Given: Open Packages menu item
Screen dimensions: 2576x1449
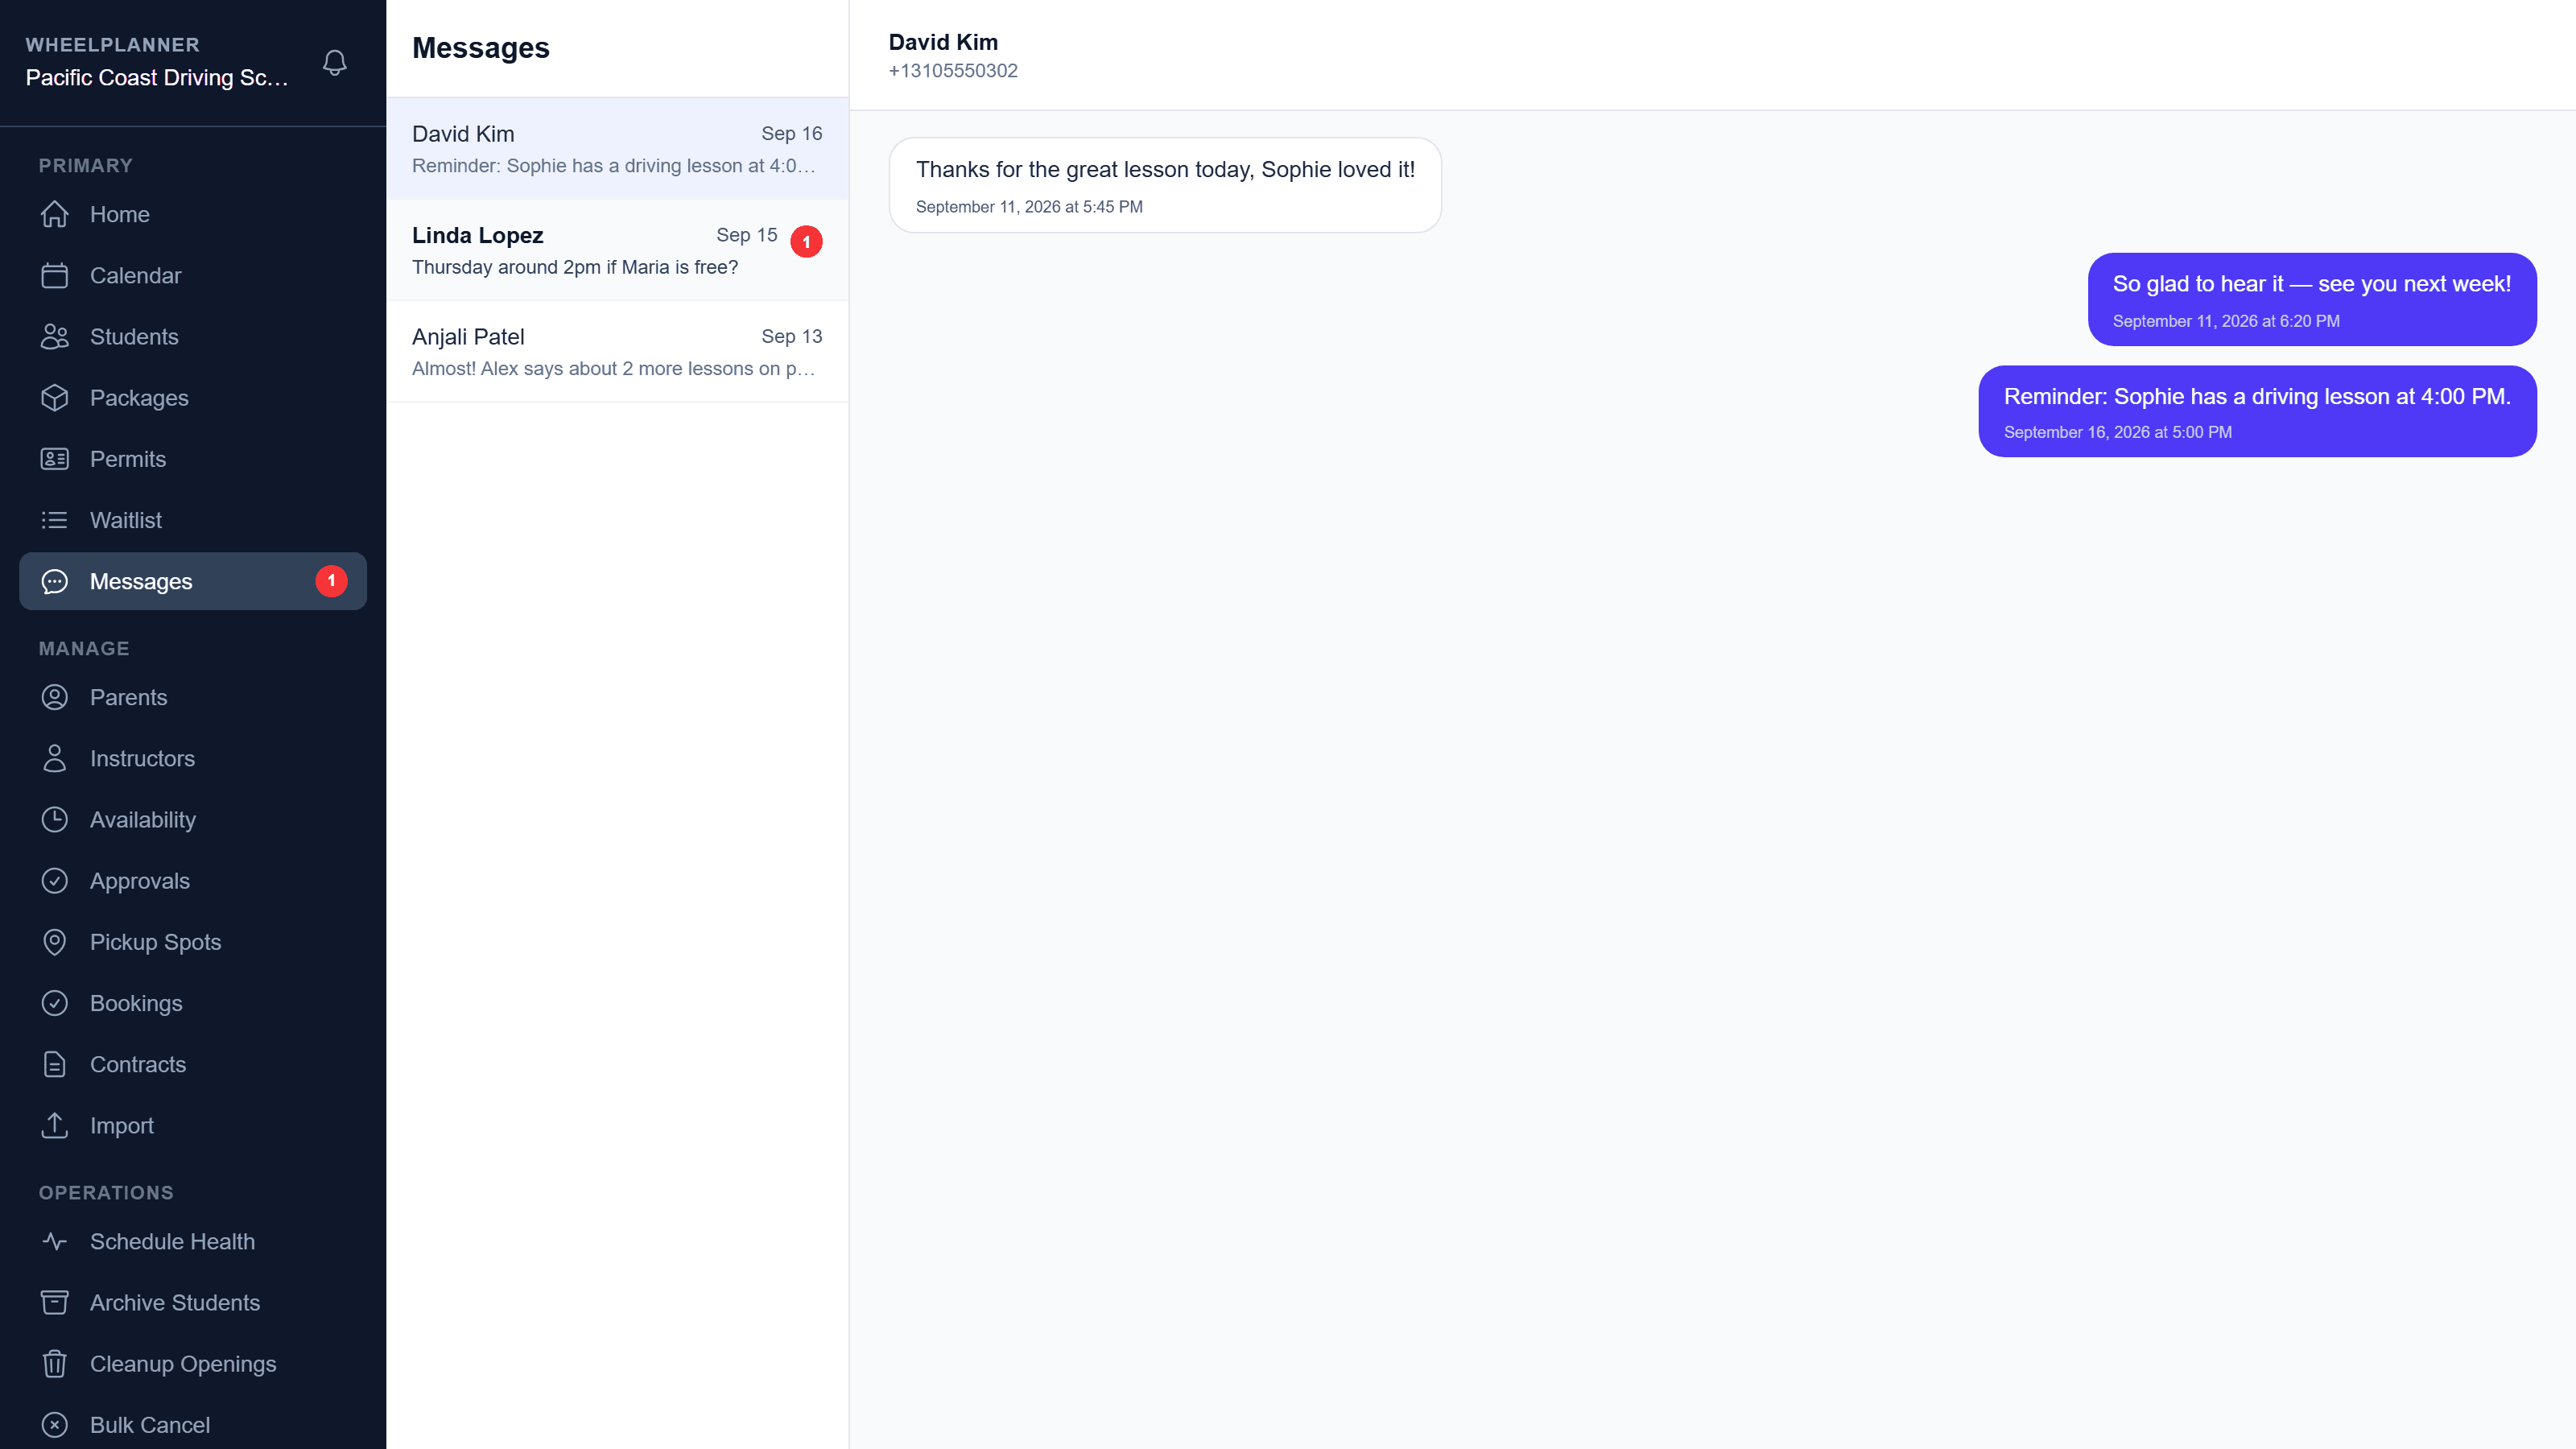Looking at the screenshot, I should pyautogui.click(x=193, y=397).
